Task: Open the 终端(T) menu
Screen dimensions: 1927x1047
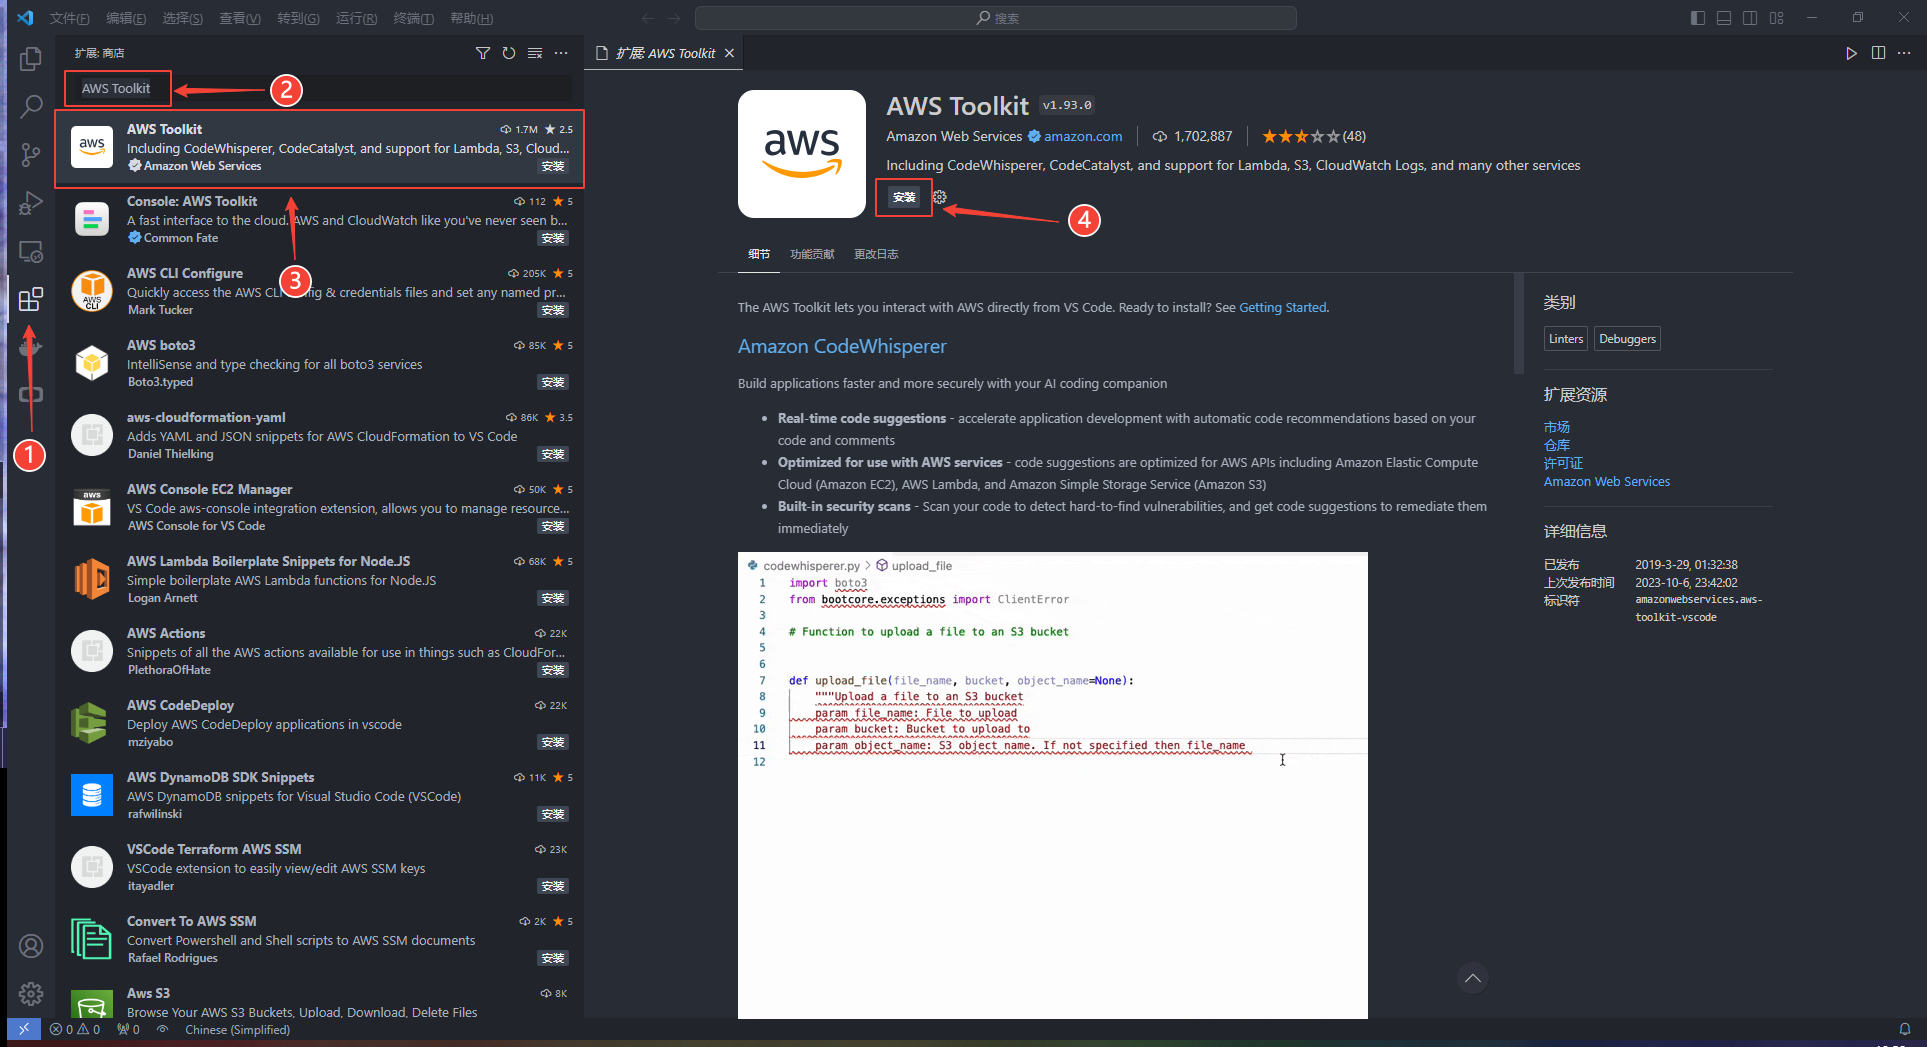Action: click(413, 18)
